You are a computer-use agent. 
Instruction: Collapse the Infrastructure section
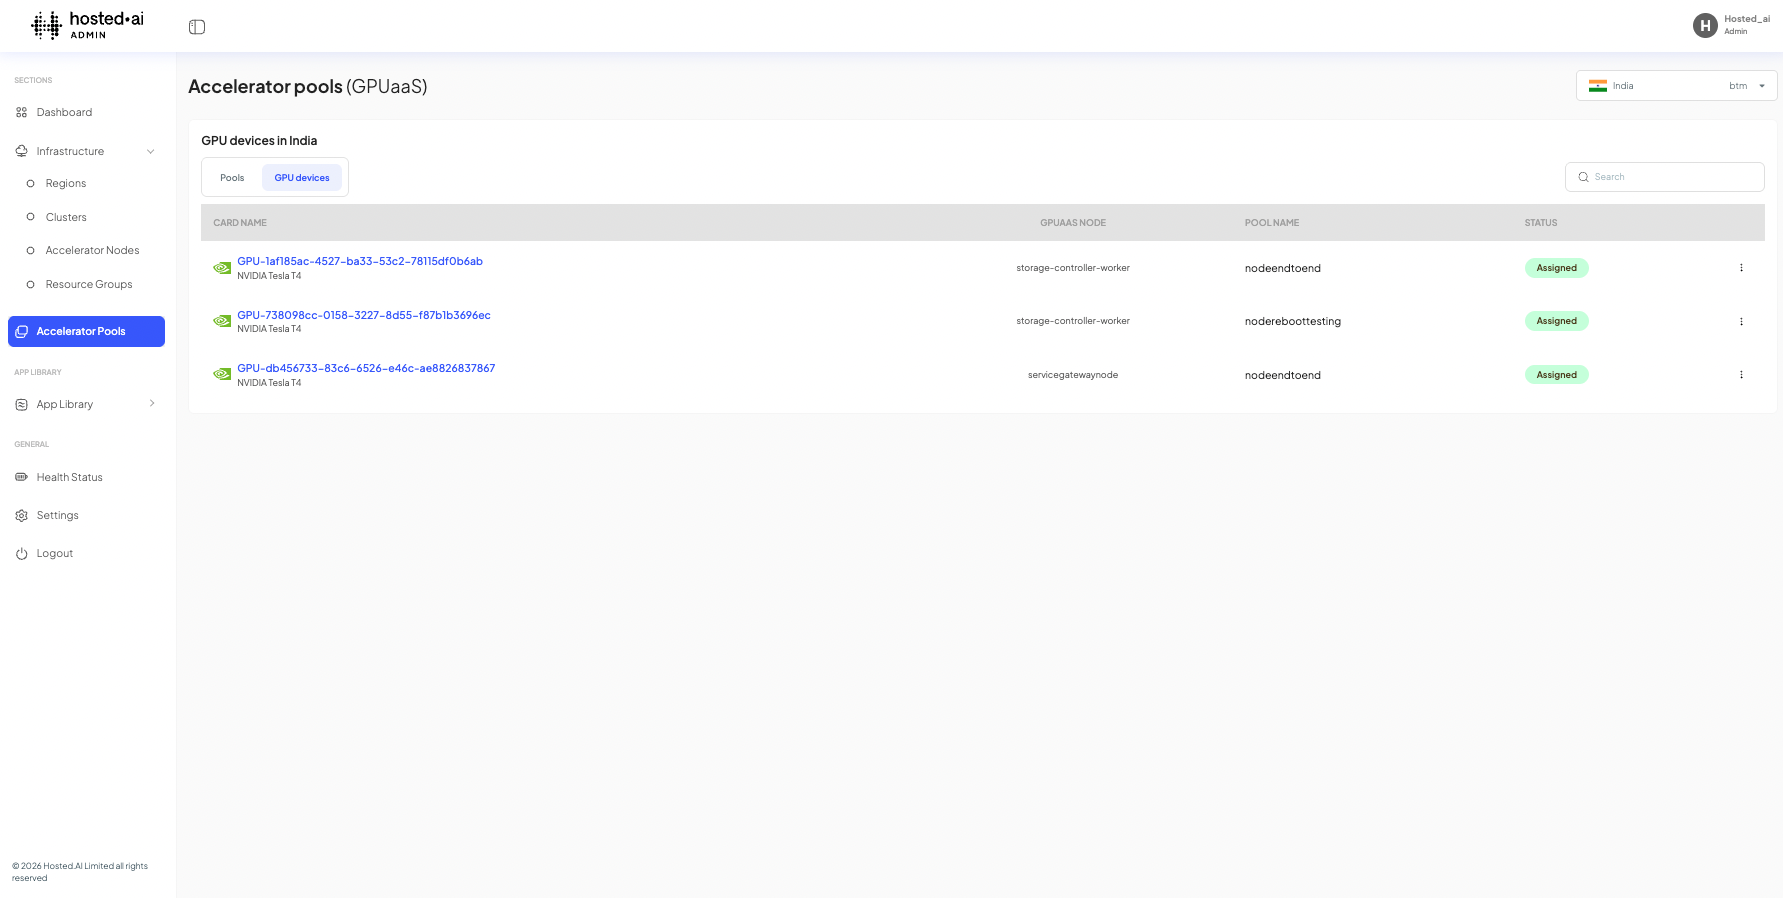pos(151,152)
